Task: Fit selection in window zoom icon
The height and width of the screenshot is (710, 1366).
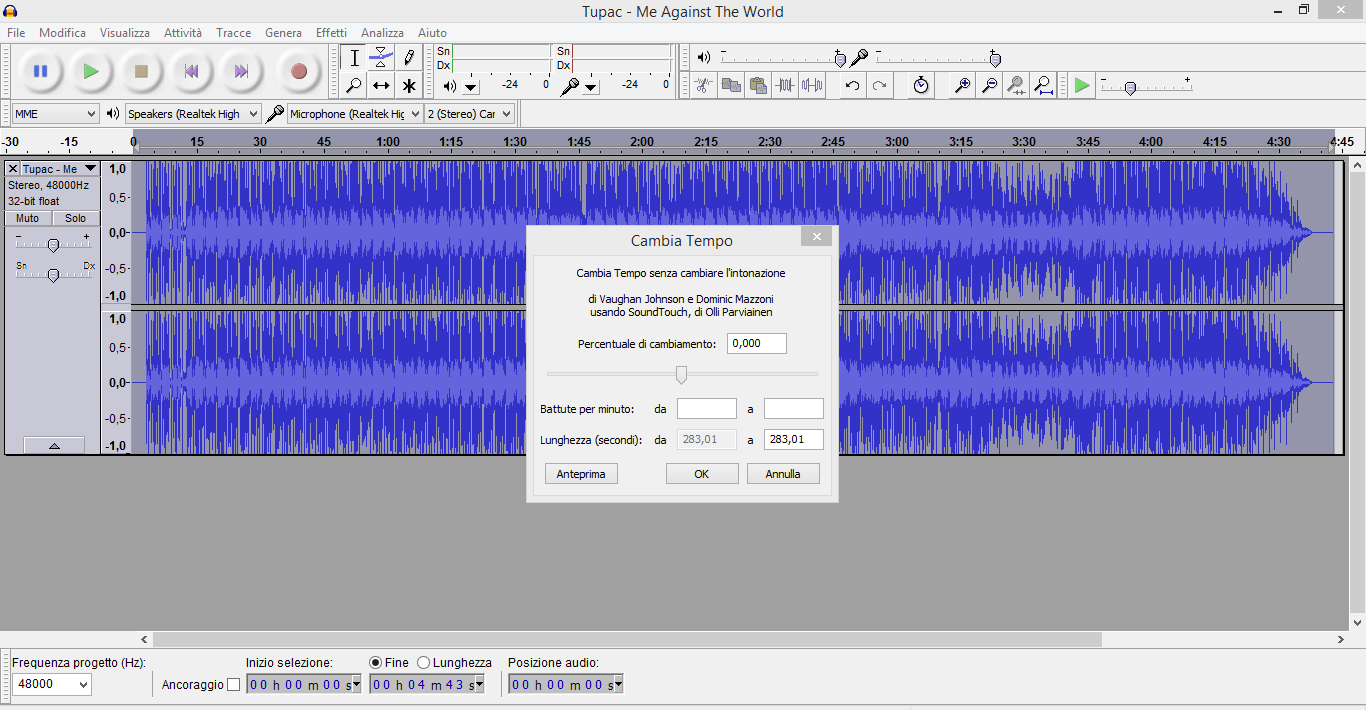Action: (x=1016, y=86)
